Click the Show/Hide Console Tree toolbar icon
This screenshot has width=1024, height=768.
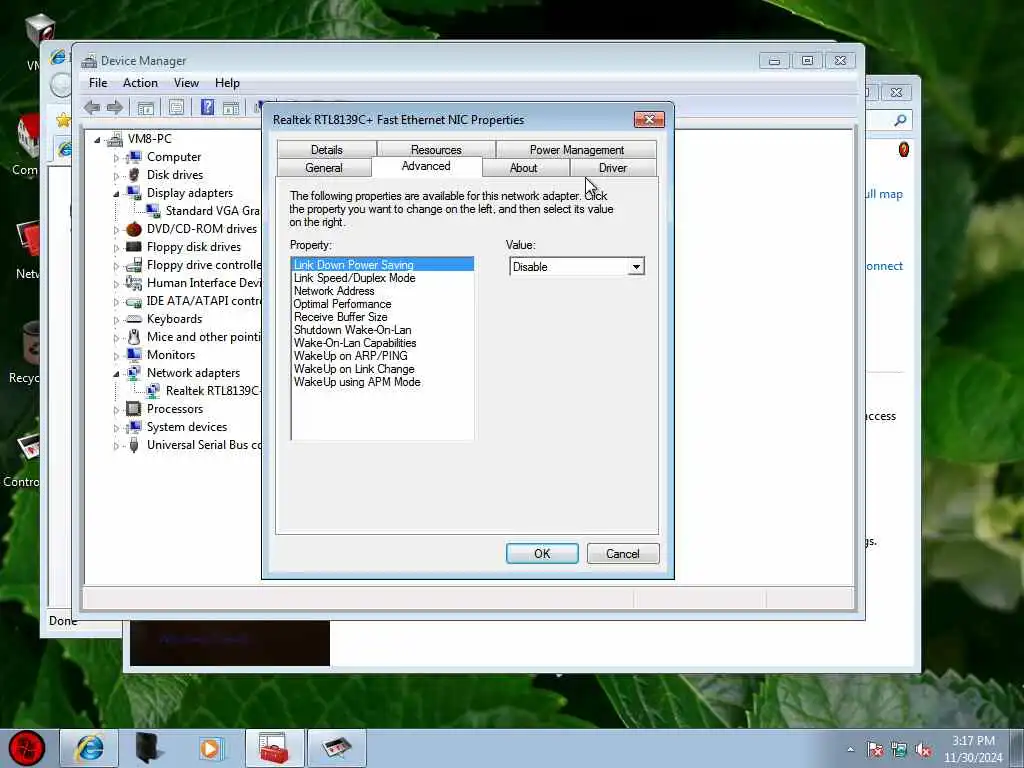coord(146,108)
